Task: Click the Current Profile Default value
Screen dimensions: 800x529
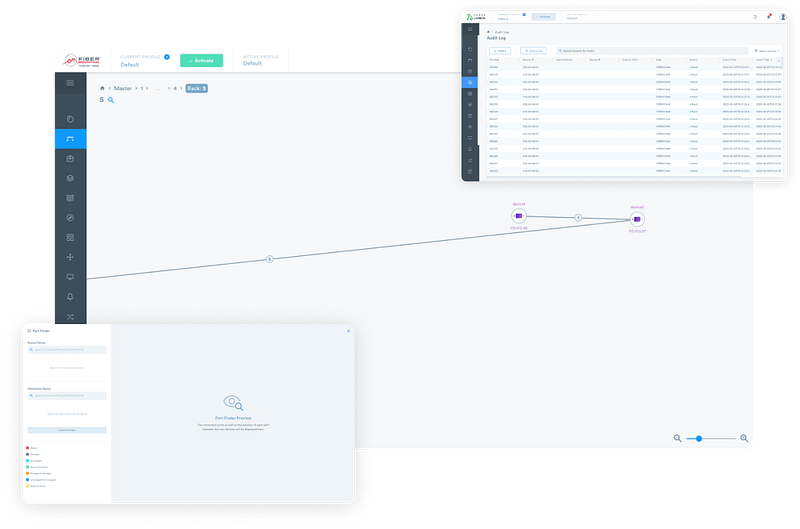Action: 130,65
